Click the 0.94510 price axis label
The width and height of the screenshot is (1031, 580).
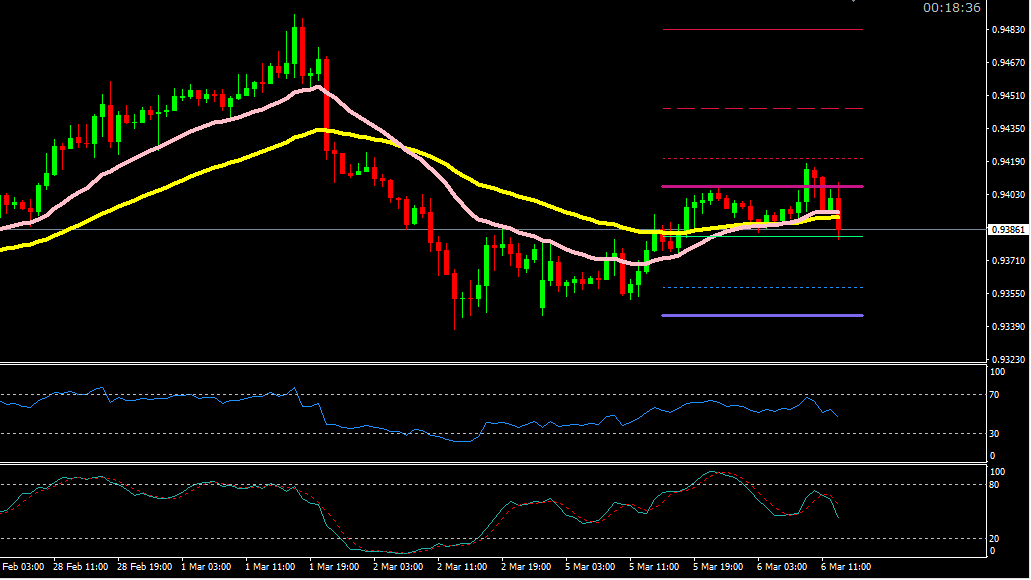point(1008,95)
